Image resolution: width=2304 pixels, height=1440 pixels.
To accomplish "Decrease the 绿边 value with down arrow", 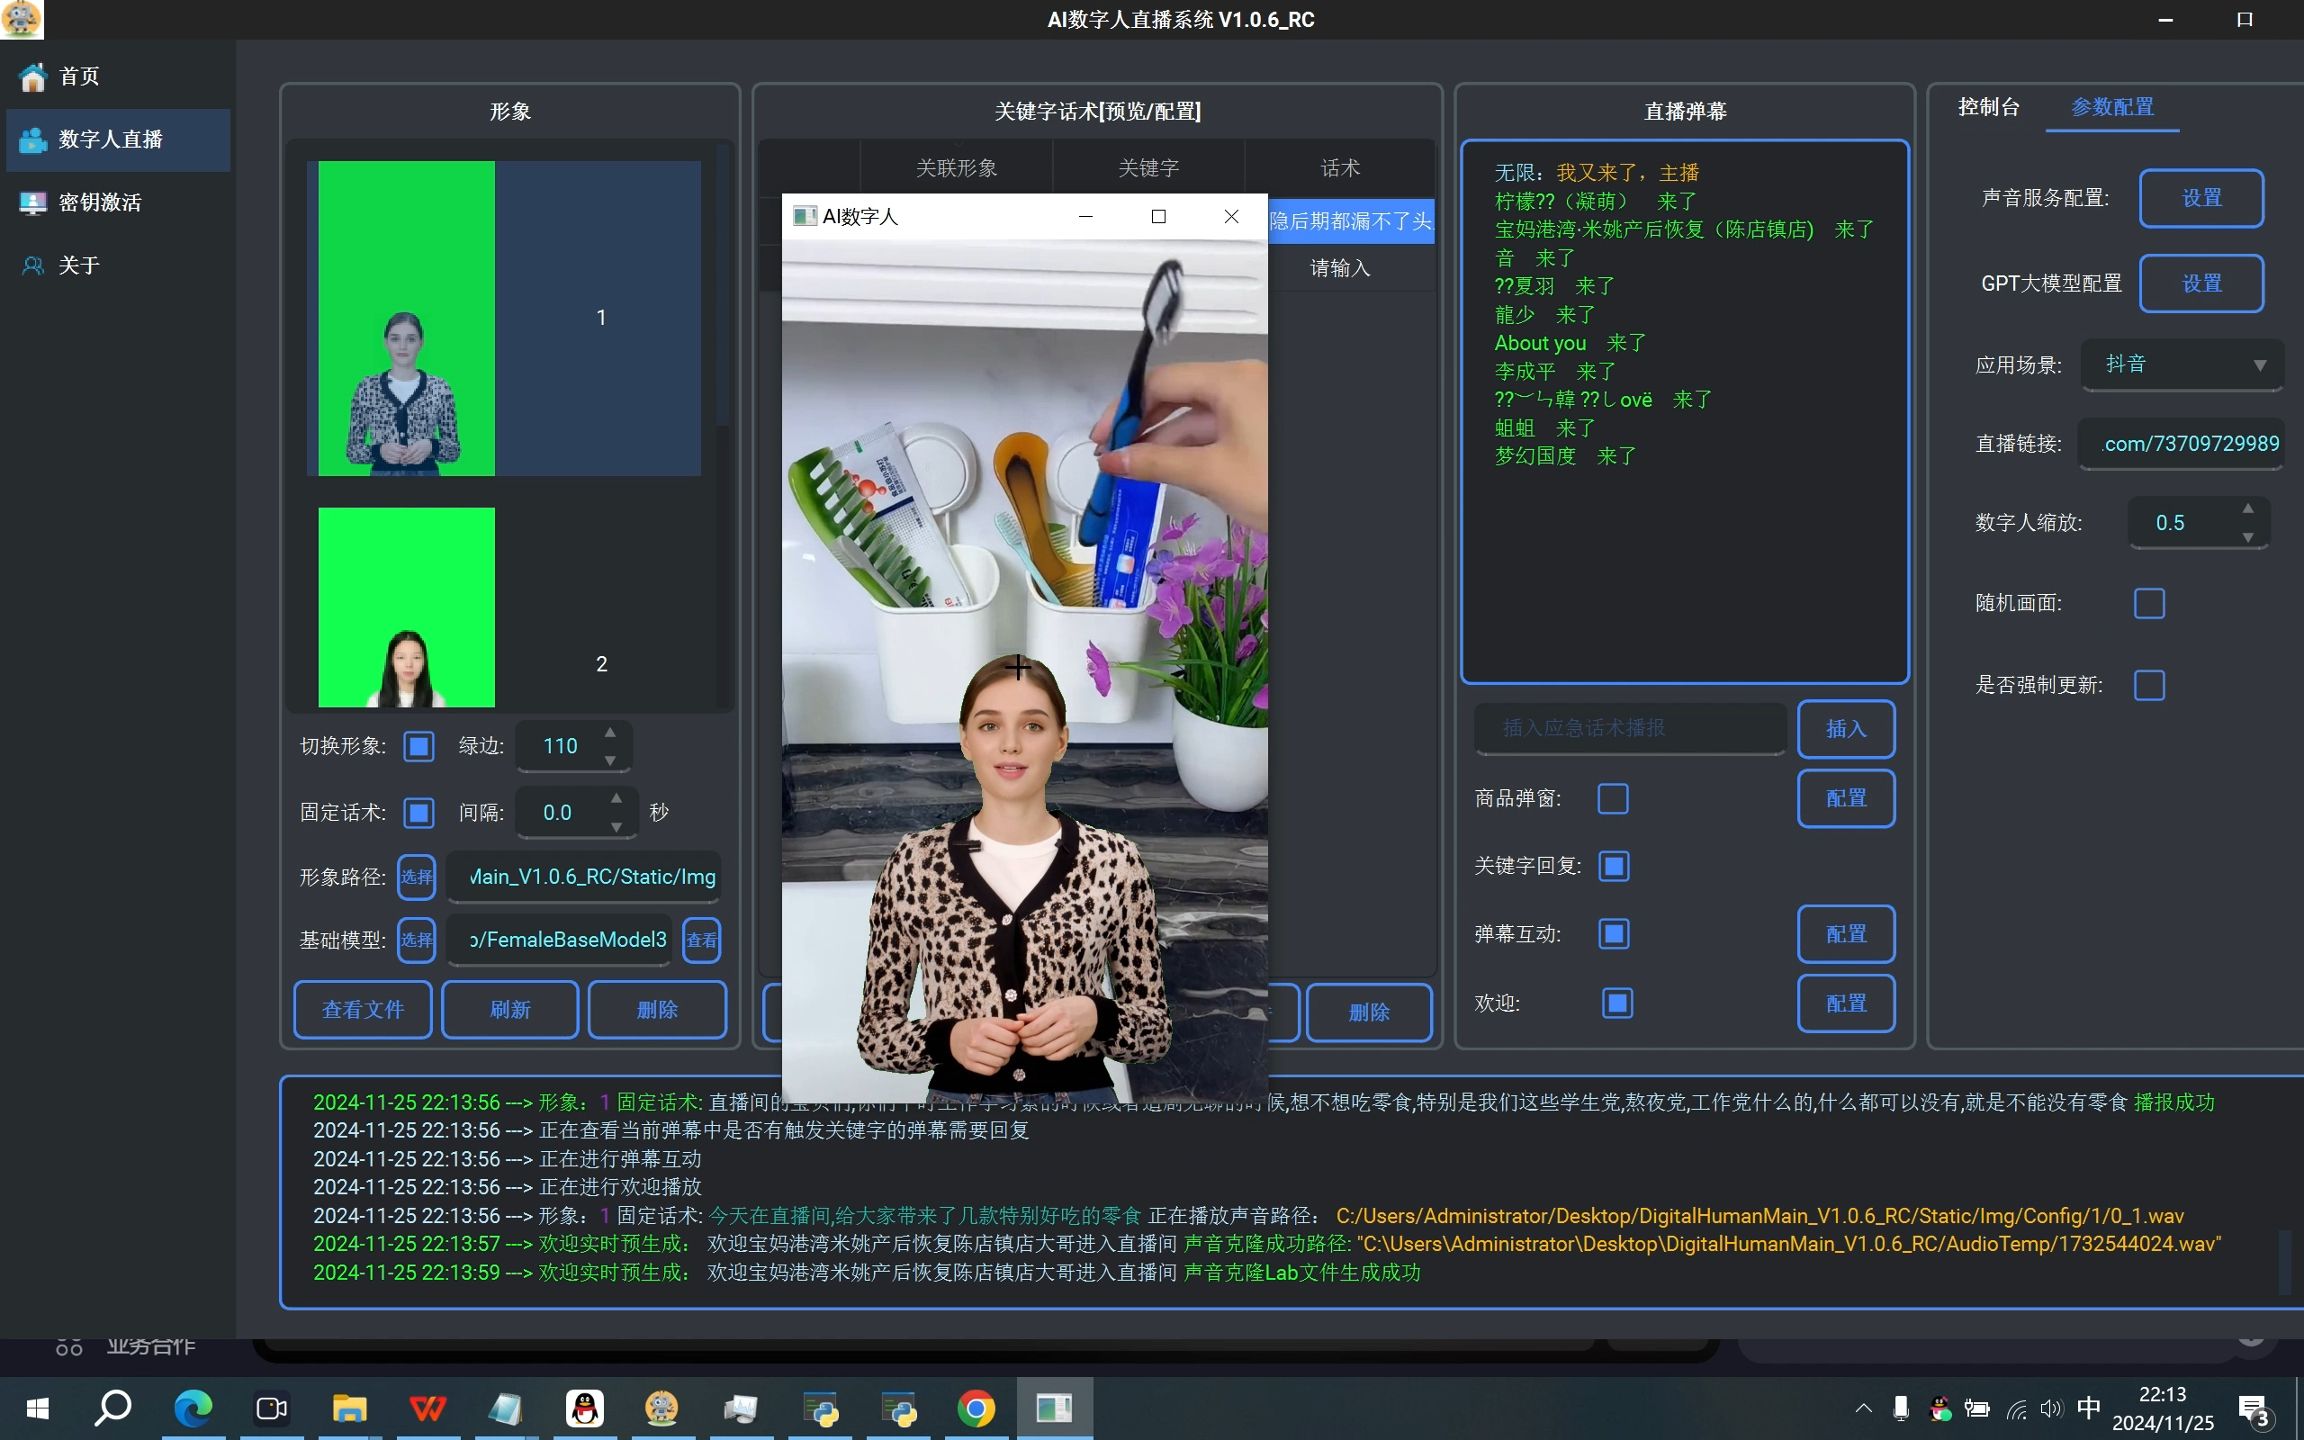I will 610,760.
